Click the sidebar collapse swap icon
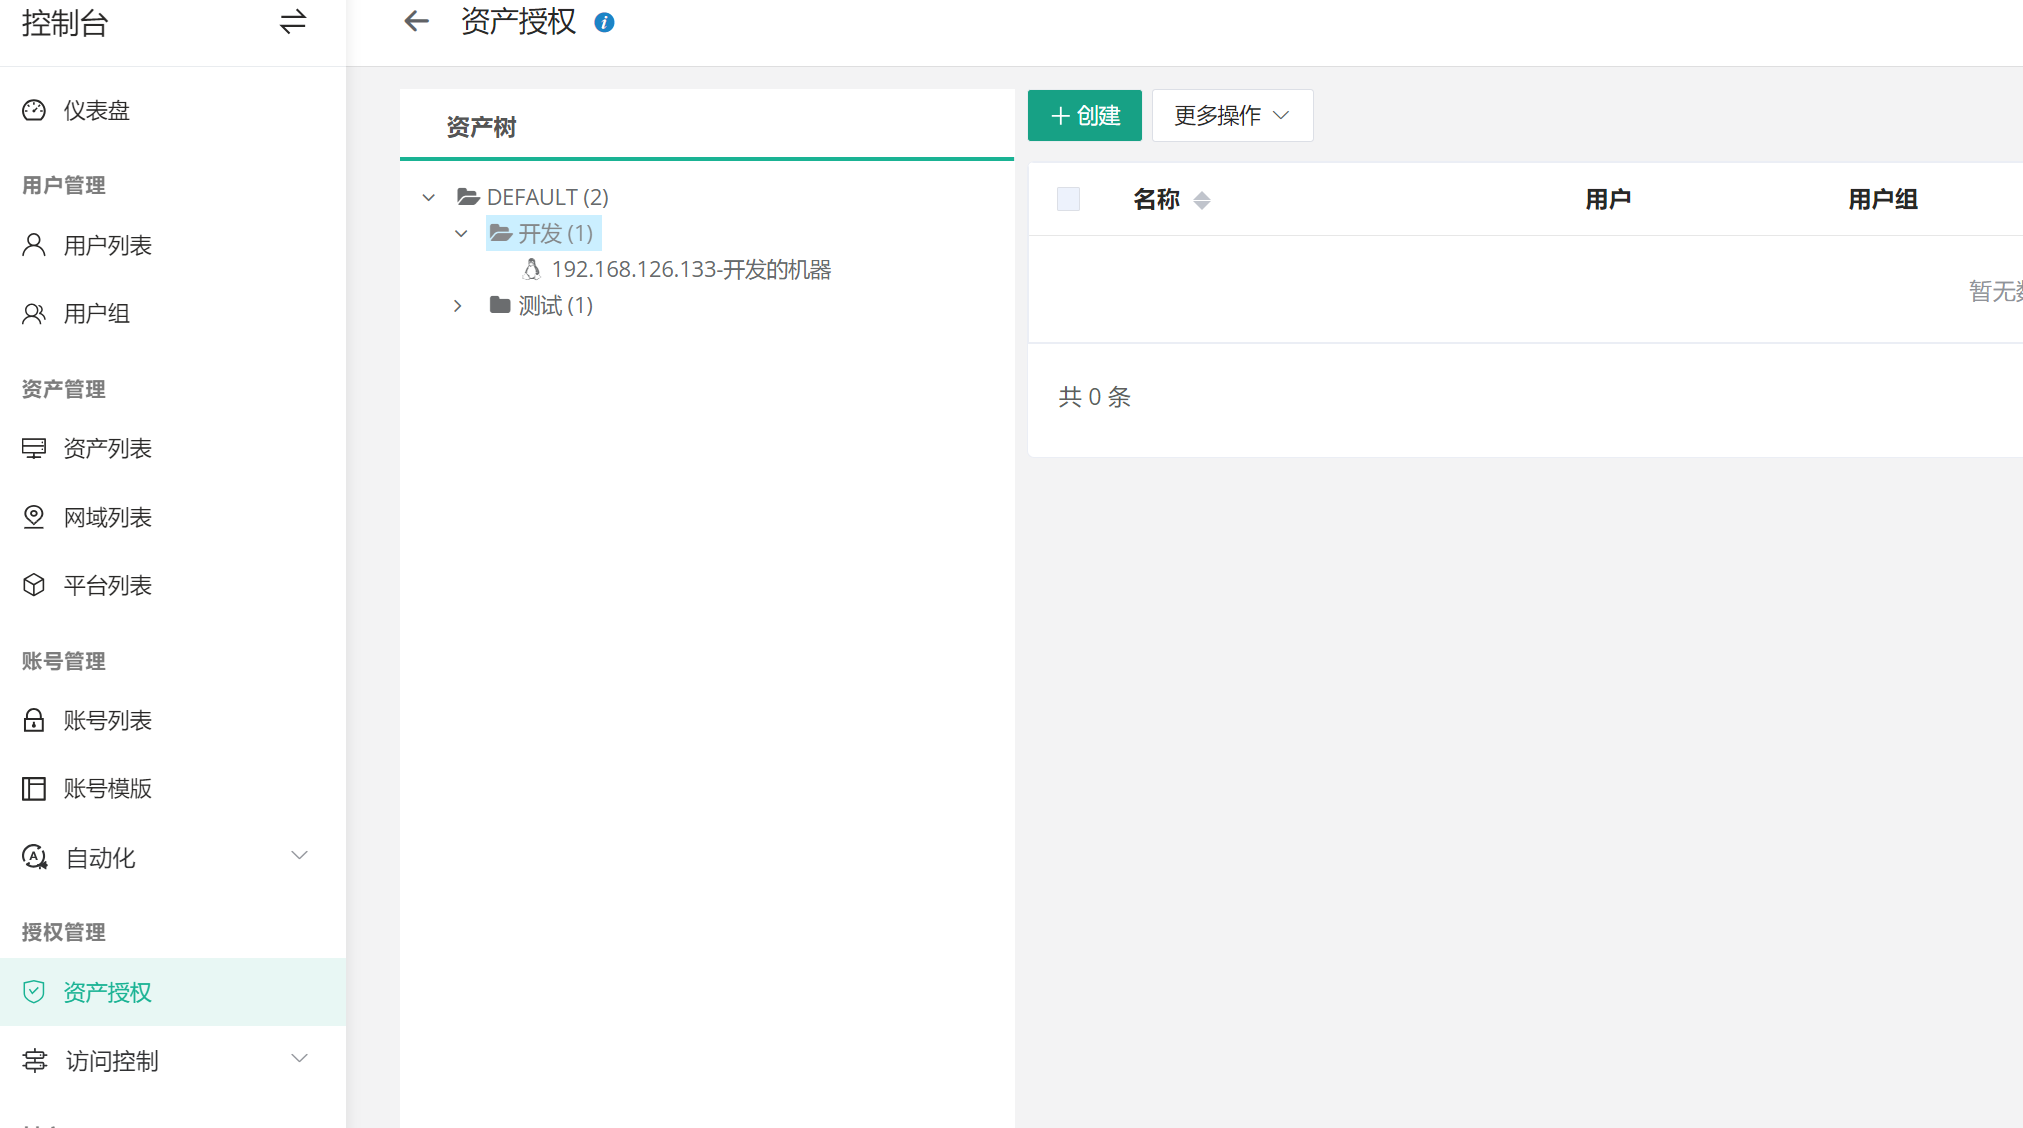The width and height of the screenshot is (2023, 1128). [292, 22]
